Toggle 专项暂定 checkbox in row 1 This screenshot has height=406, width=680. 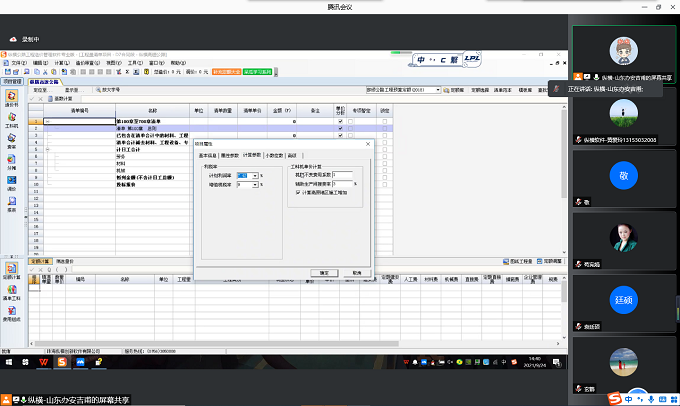351,121
